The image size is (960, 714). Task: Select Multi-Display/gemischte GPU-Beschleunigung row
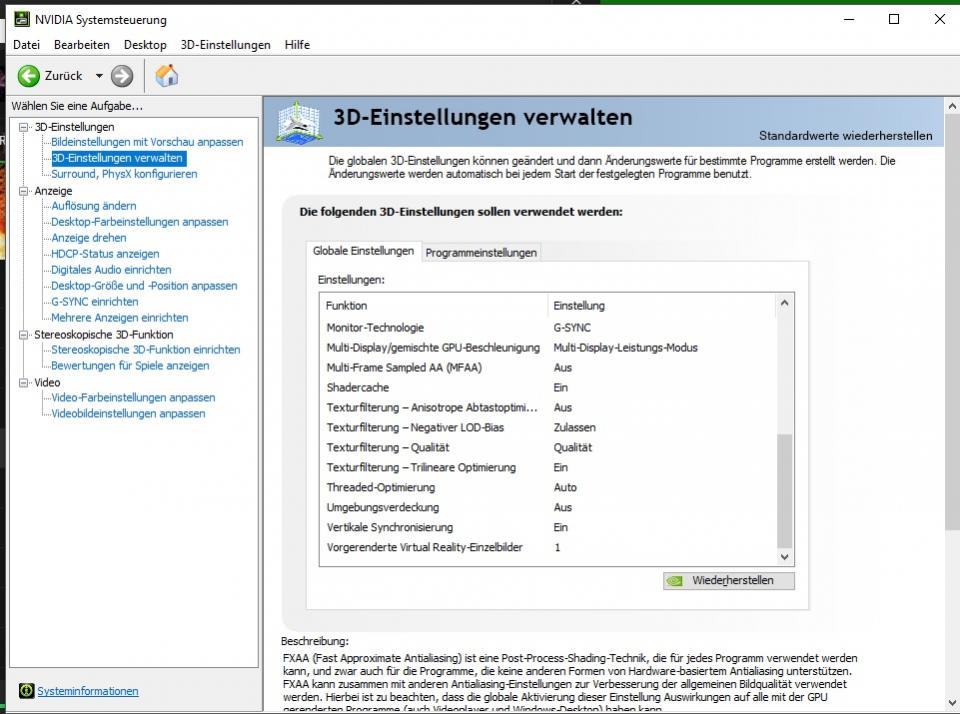(549, 348)
